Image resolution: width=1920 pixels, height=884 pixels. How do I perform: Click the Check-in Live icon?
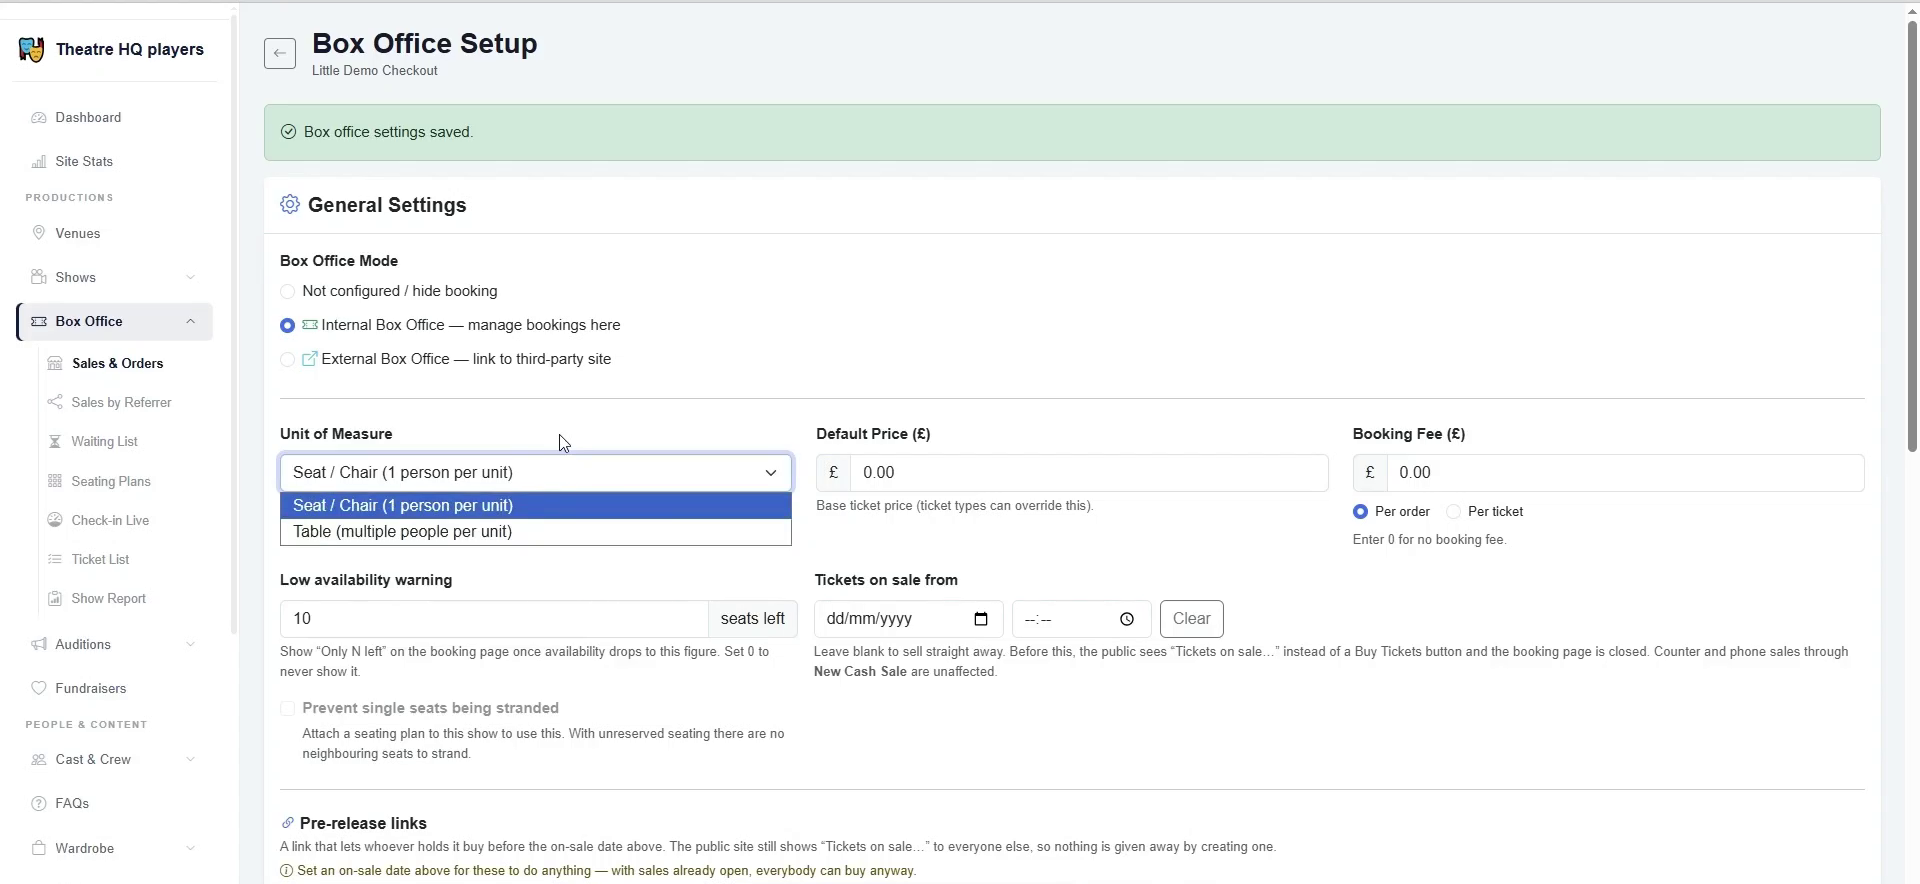coord(55,520)
